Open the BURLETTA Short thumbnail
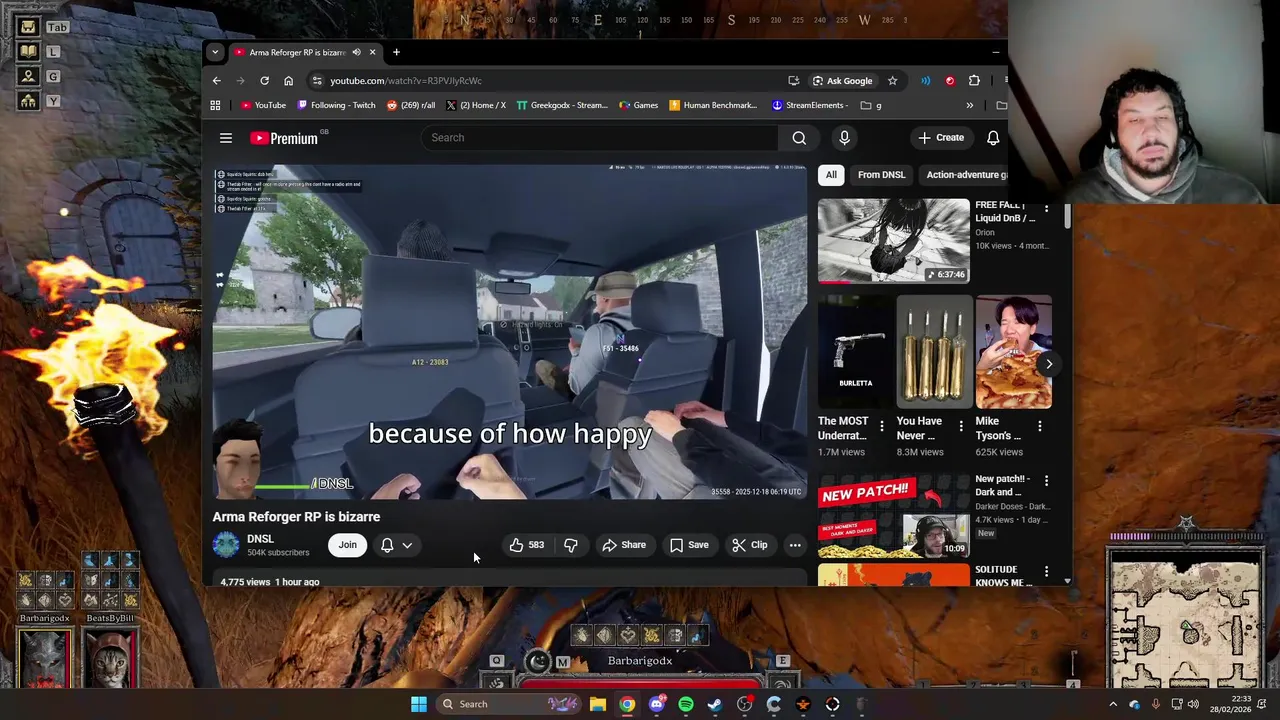The height and width of the screenshot is (720, 1280). pyautogui.click(x=856, y=352)
